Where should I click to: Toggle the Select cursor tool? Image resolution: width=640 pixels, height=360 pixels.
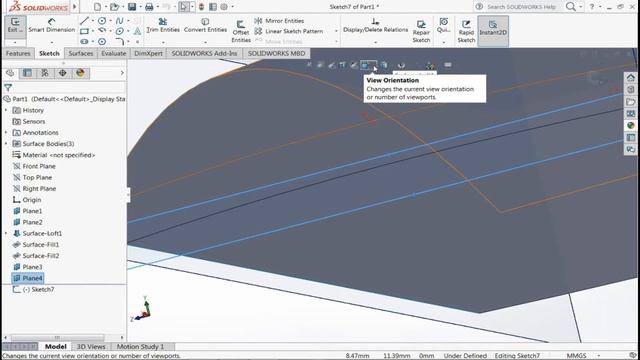pos(183,7)
